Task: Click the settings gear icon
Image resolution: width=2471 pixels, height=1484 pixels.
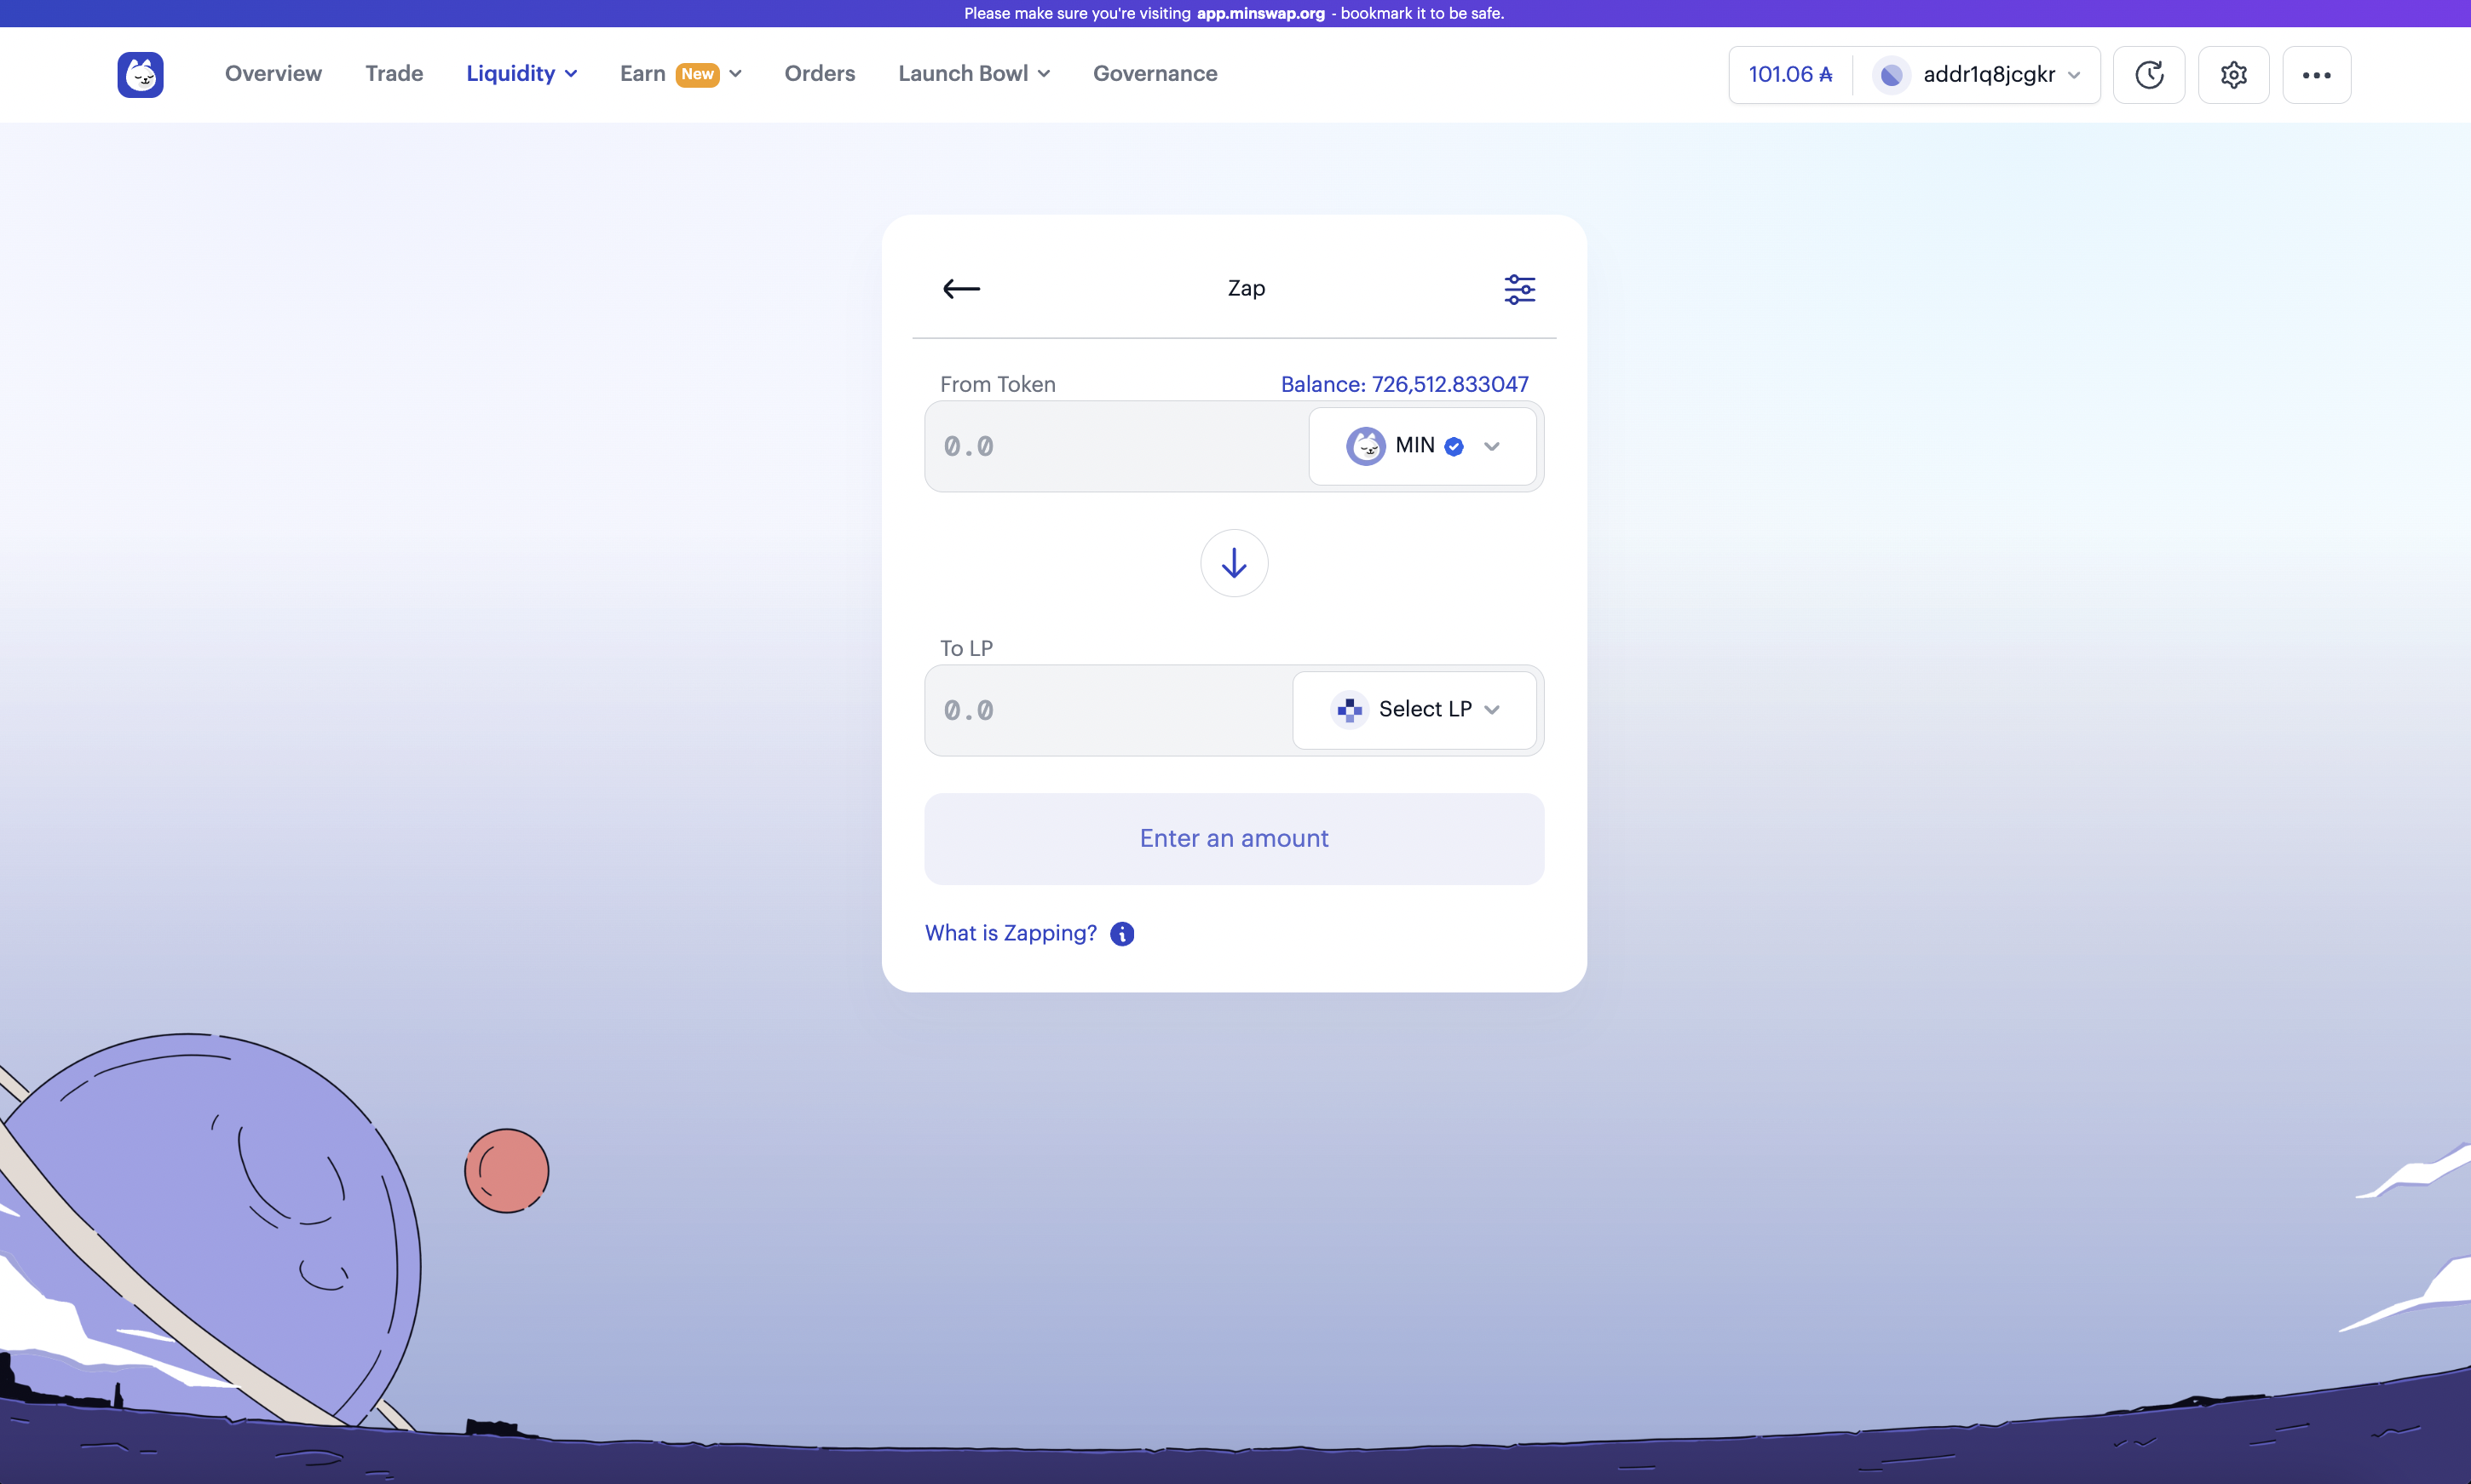Action: [x=2234, y=74]
